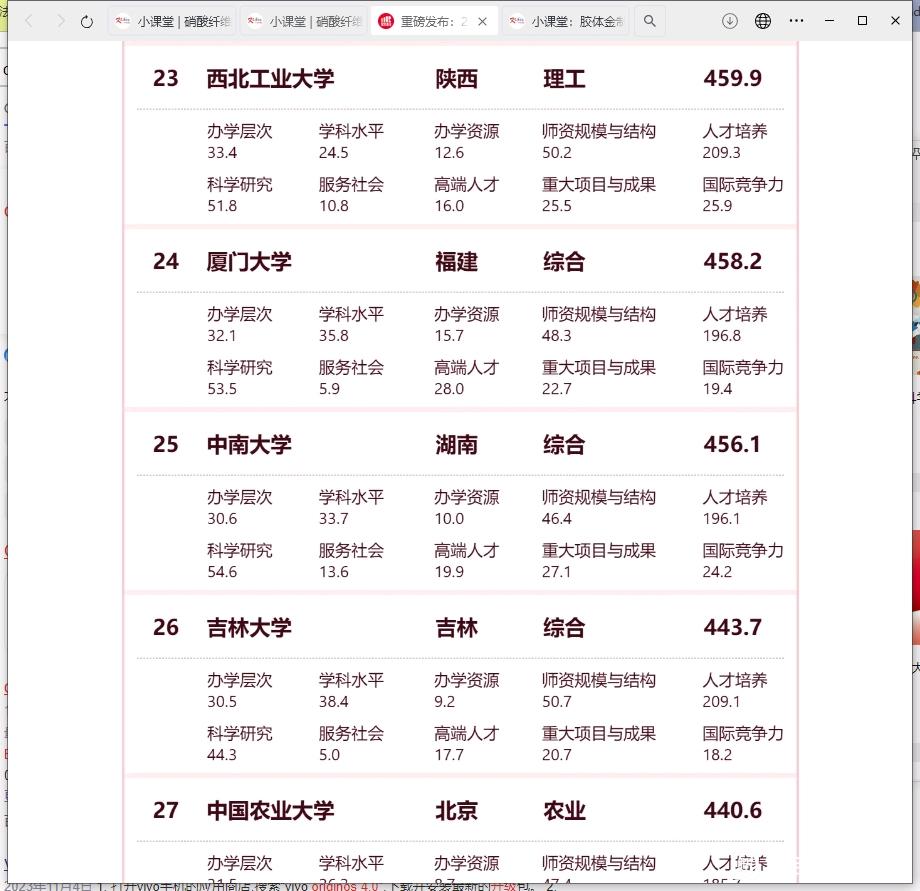
Task: Click 服务社会 value 13.6
Action: pos(334,572)
